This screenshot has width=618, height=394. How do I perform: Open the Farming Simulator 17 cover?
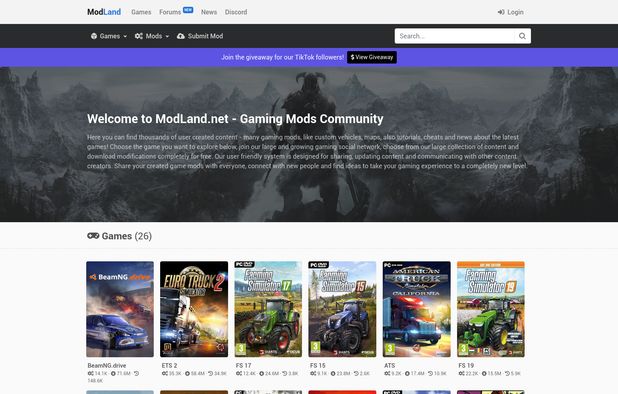tap(268, 309)
